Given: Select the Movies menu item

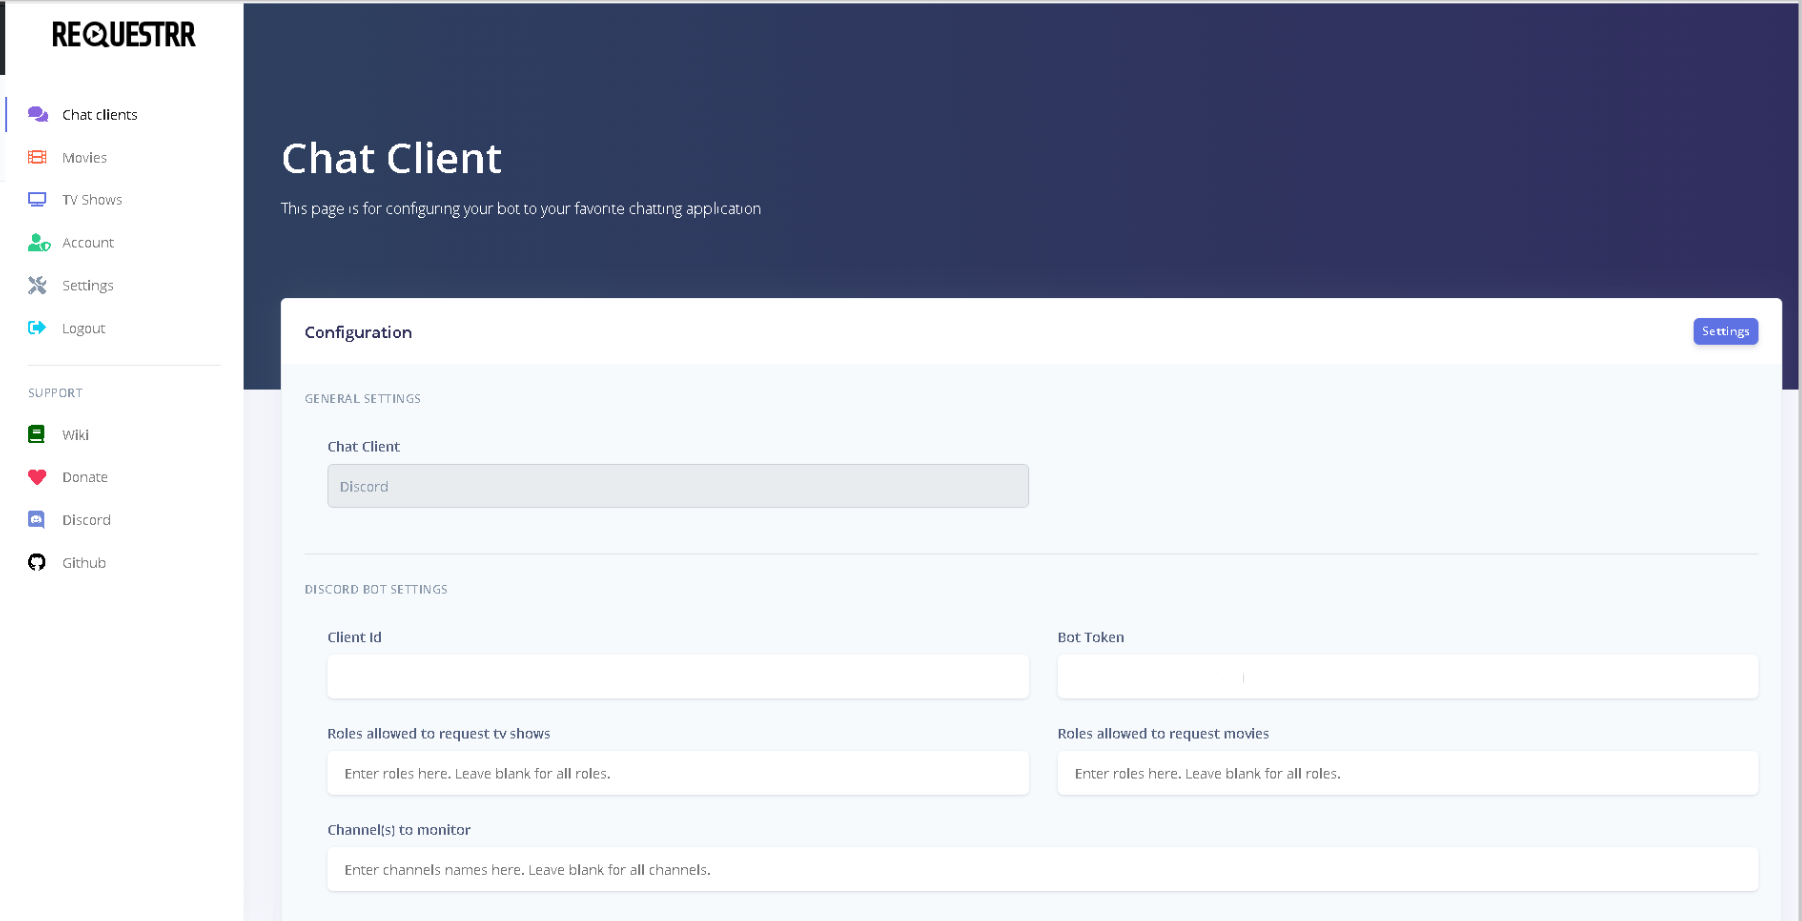Looking at the screenshot, I should [84, 158].
